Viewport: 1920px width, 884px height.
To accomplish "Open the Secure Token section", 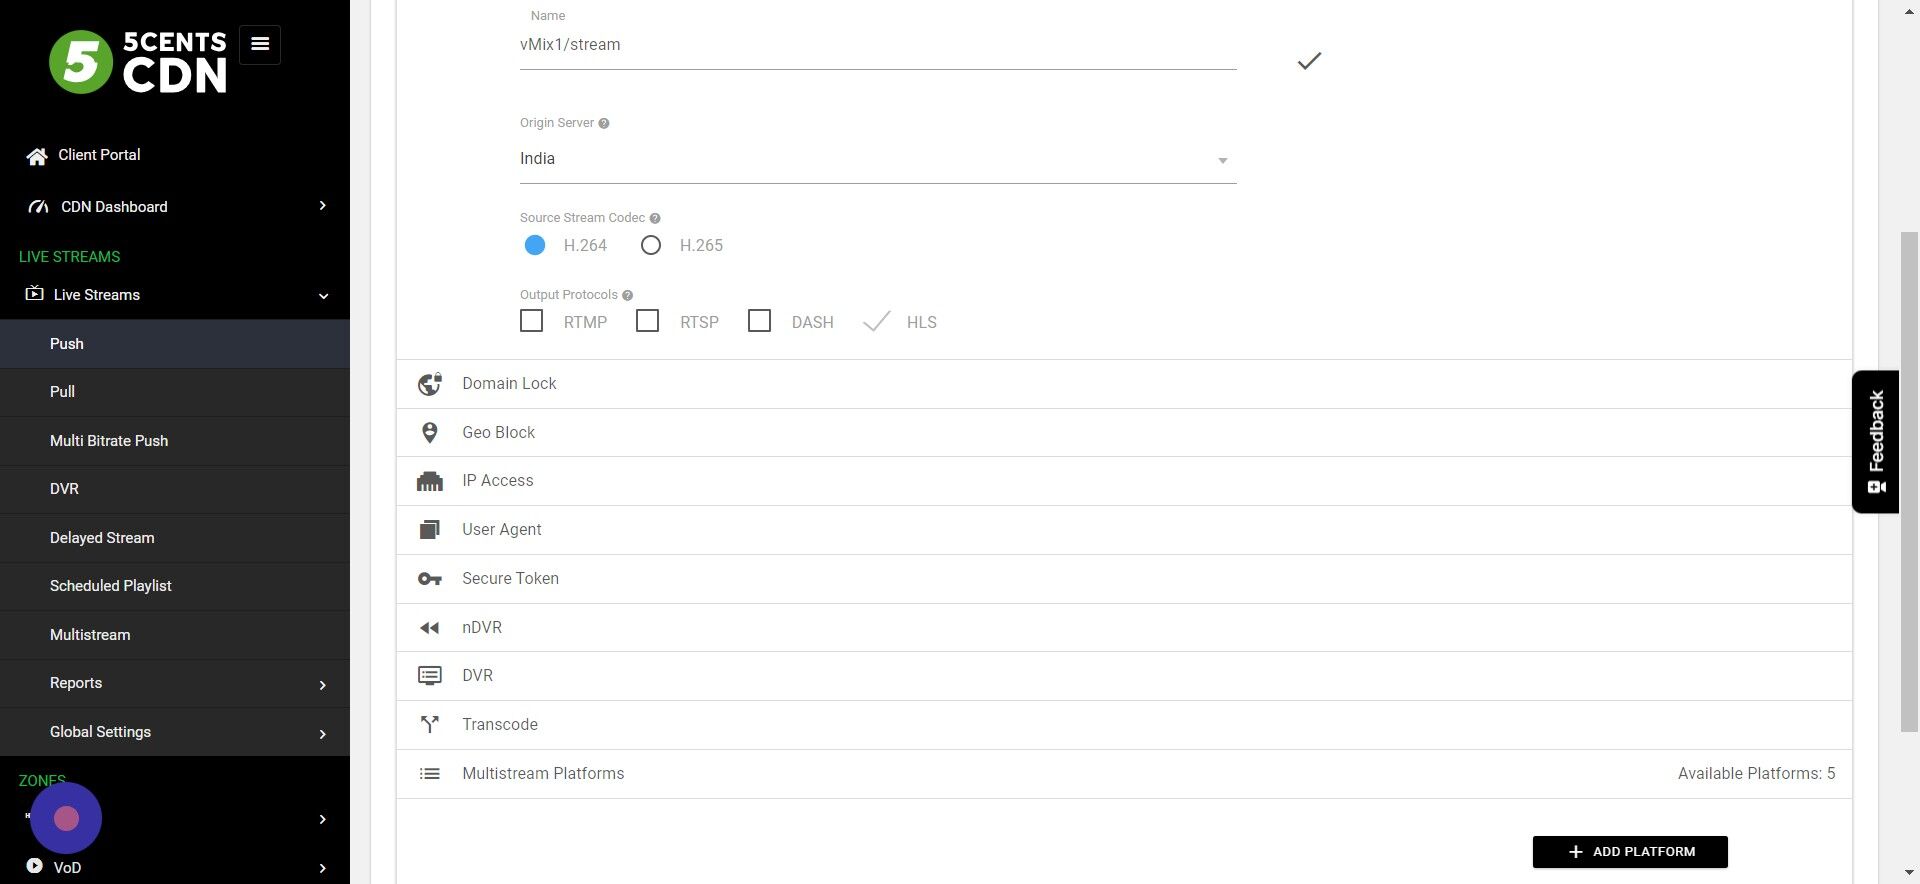I will point(1124,579).
